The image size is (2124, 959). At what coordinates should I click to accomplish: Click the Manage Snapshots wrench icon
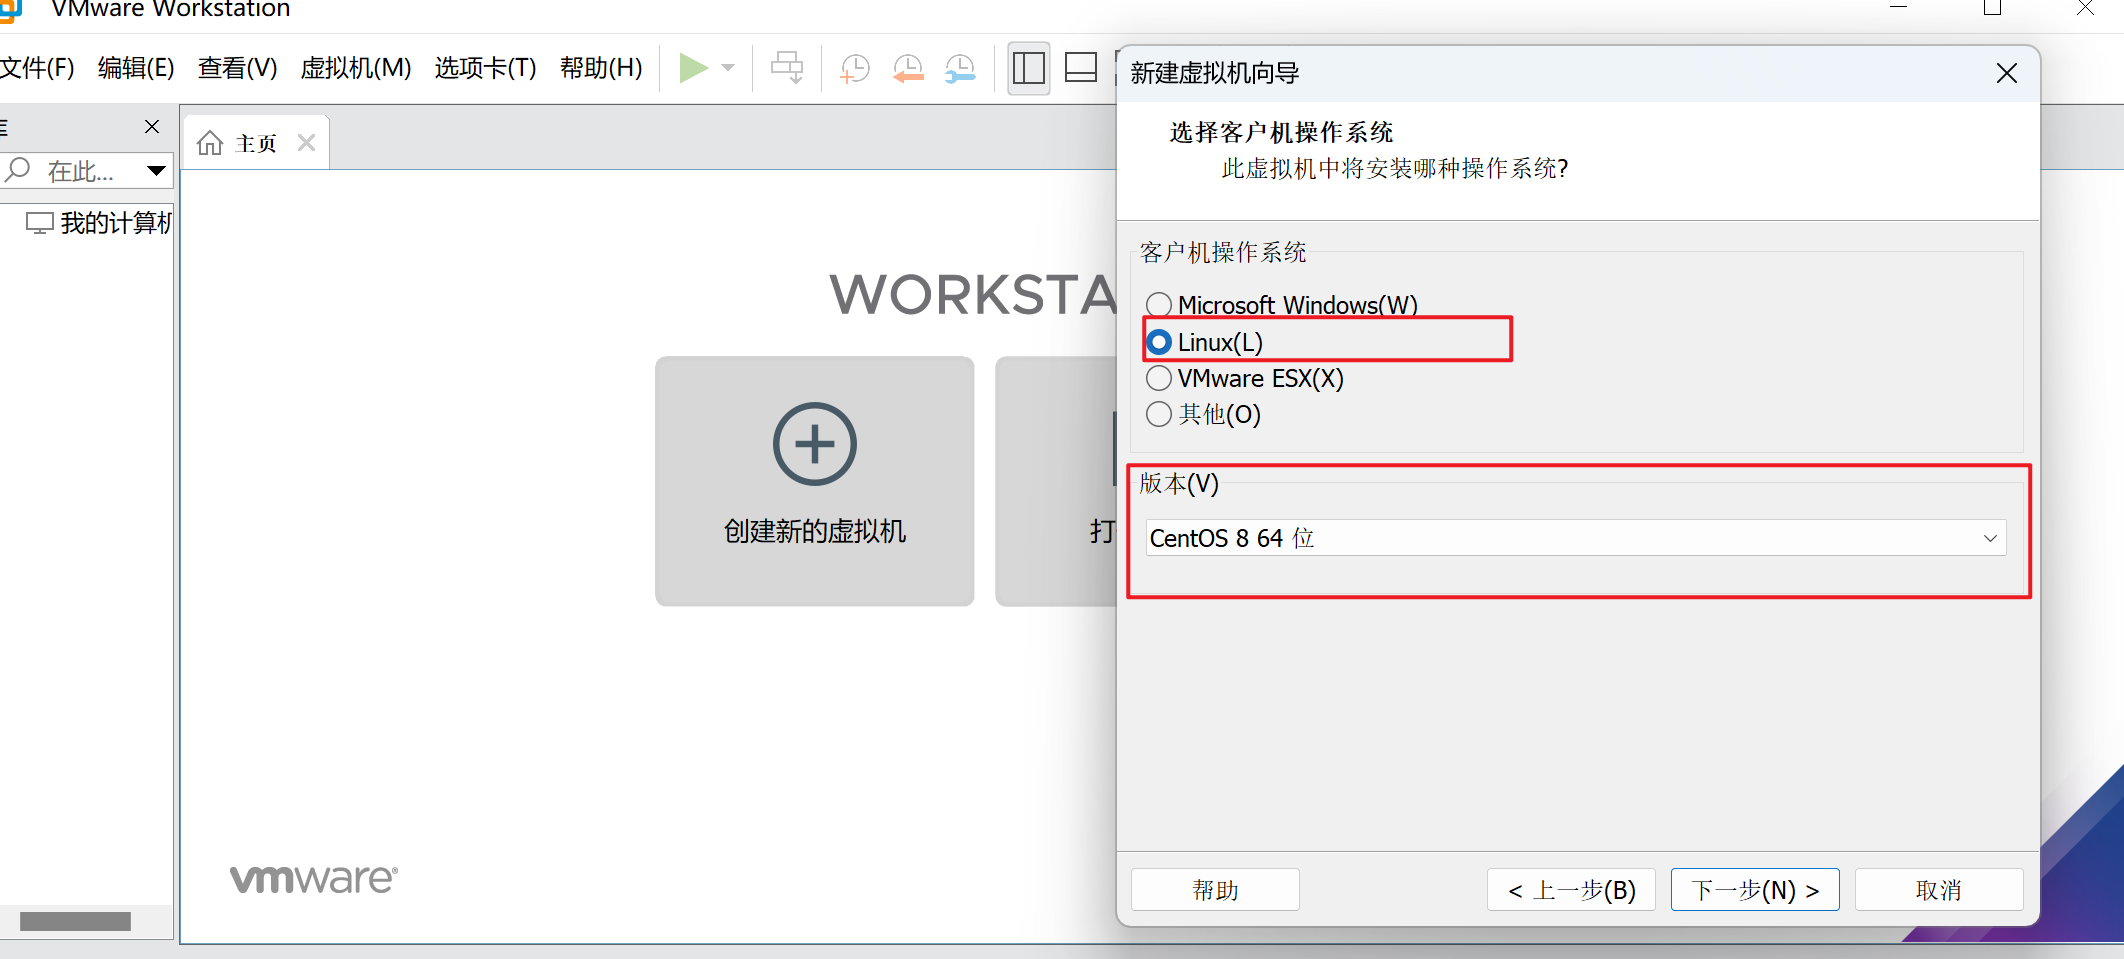tap(960, 68)
